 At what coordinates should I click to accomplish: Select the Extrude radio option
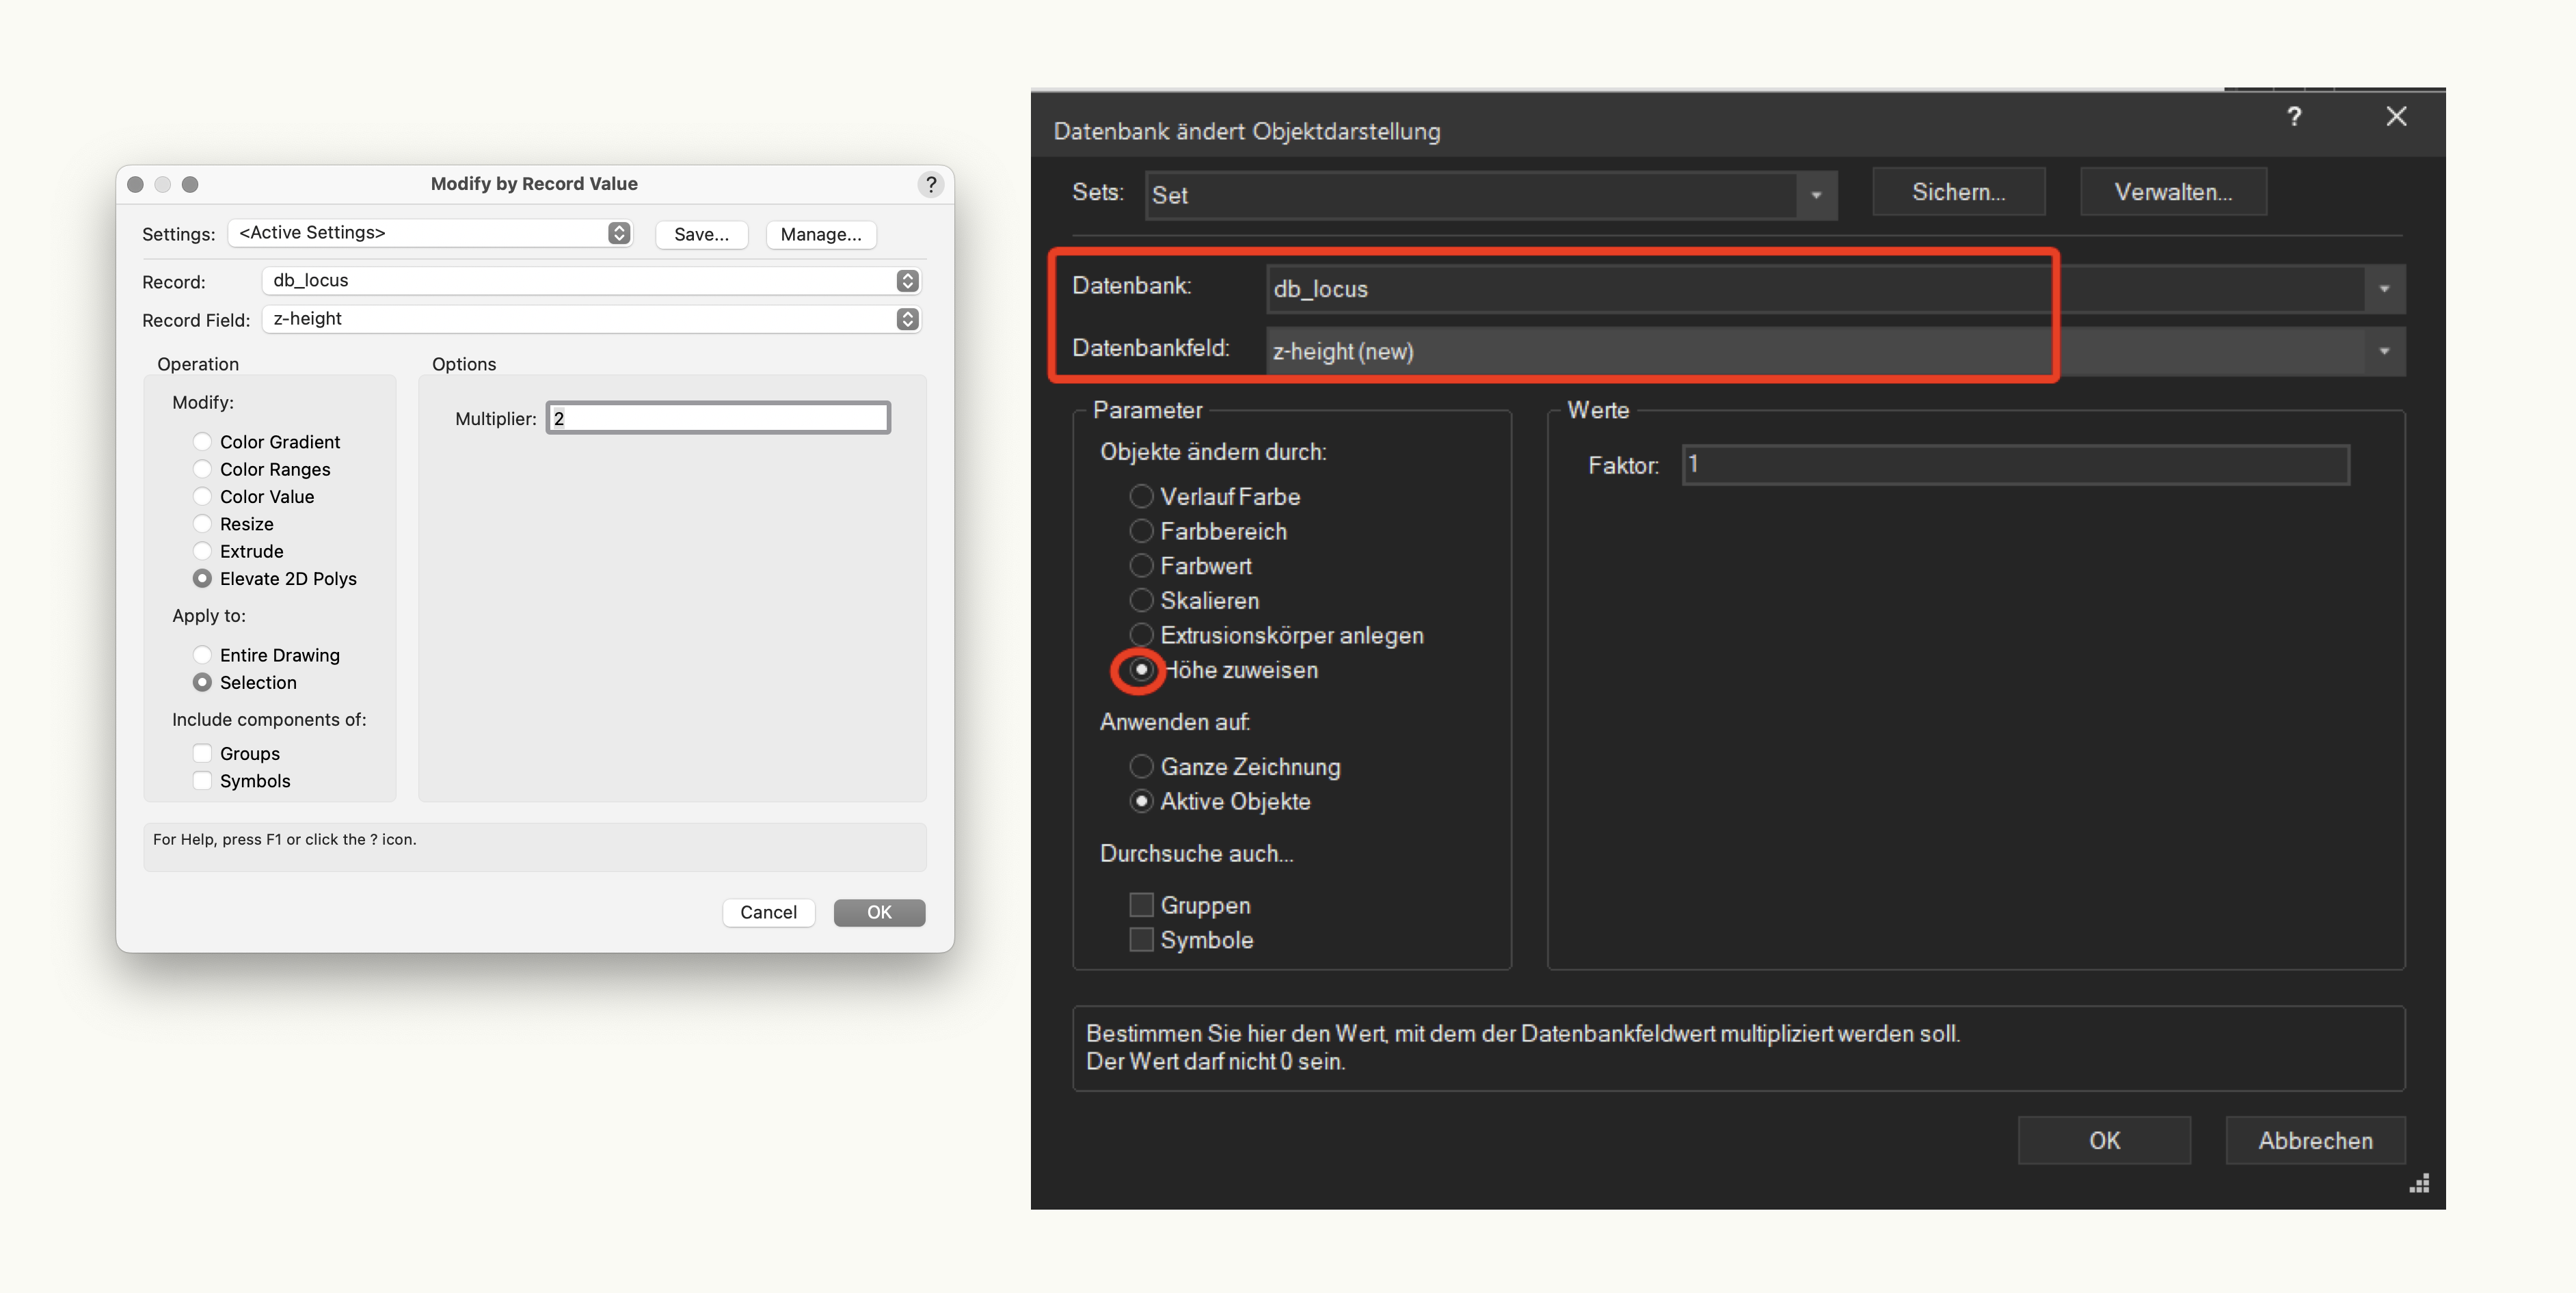tap(202, 551)
